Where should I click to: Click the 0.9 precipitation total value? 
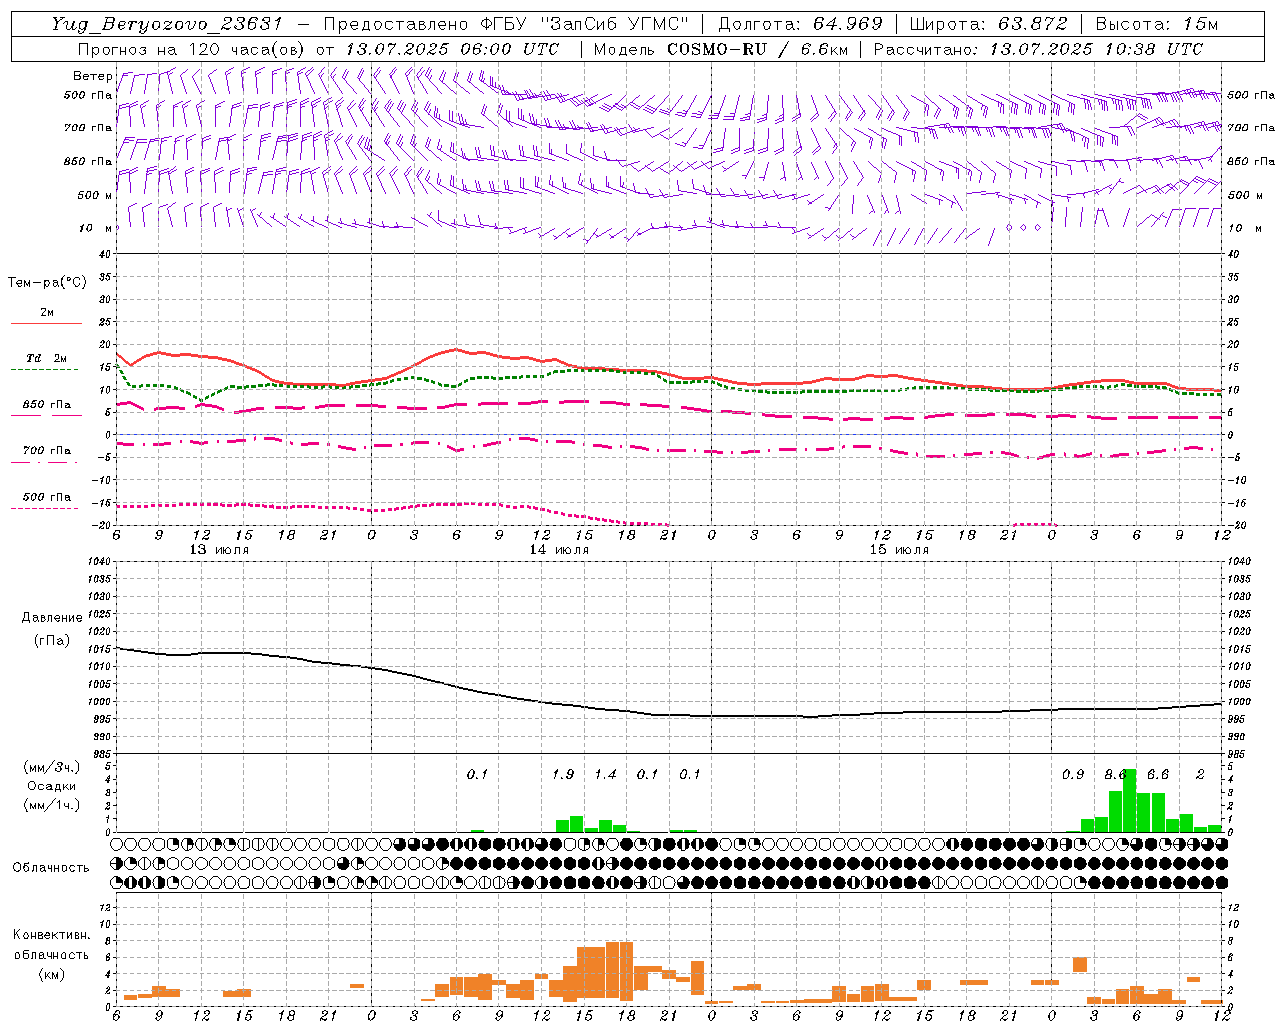[x=1073, y=775]
